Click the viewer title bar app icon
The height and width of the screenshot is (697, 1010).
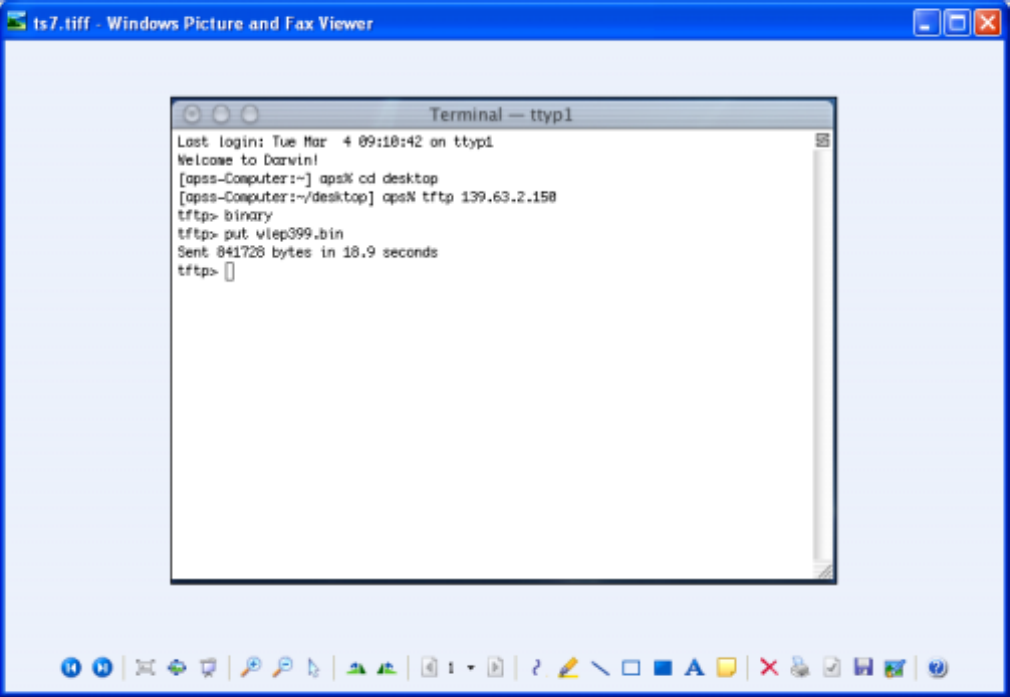pyautogui.click(x=16, y=22)
